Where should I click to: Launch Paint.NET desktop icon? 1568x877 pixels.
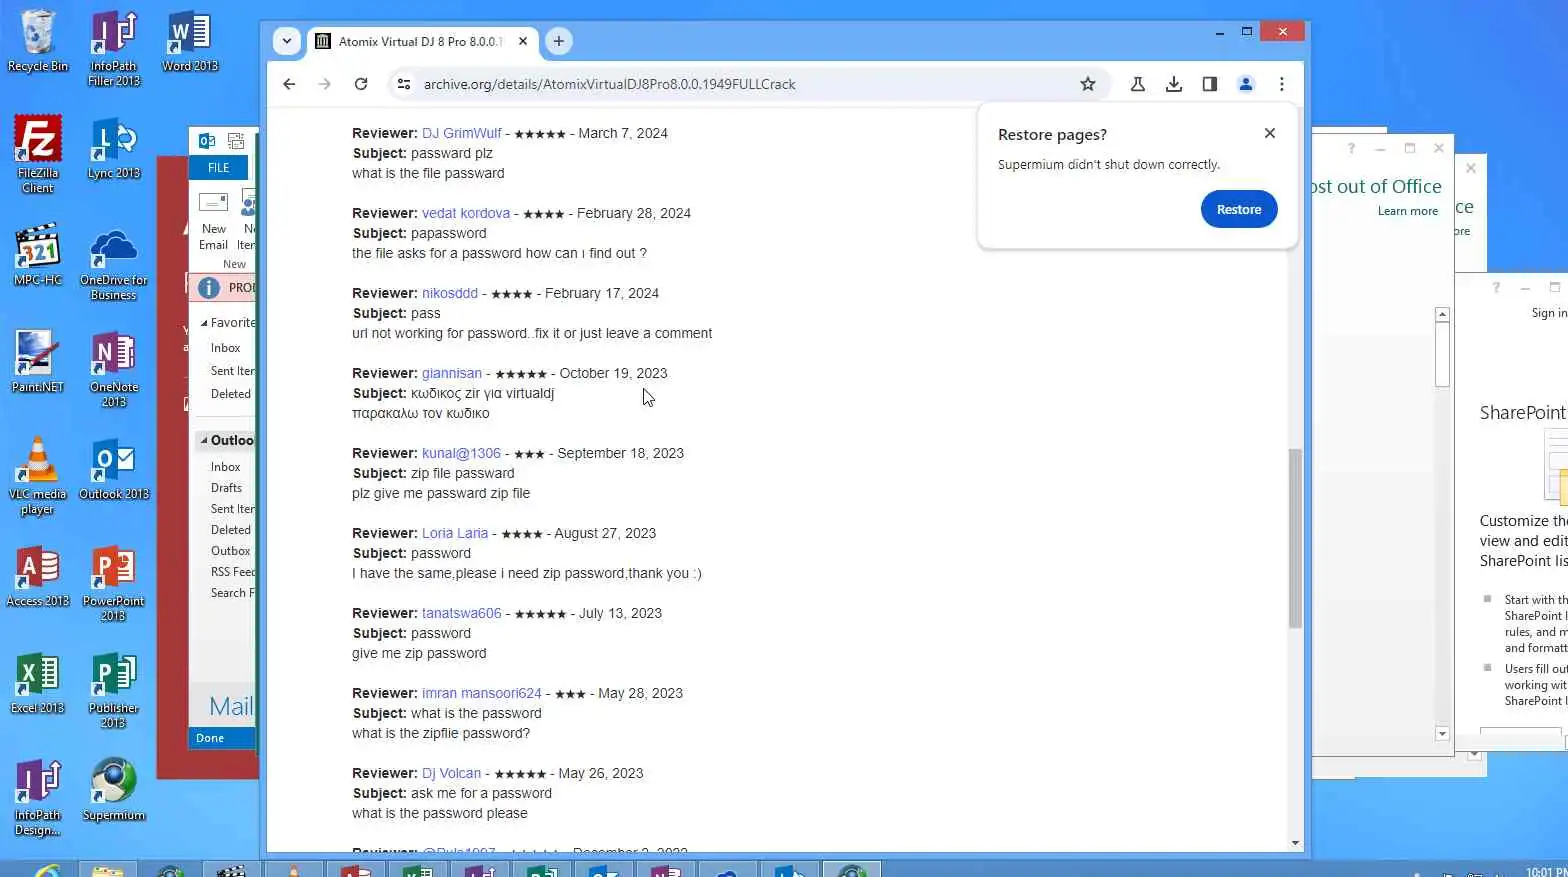pos(38,362)
